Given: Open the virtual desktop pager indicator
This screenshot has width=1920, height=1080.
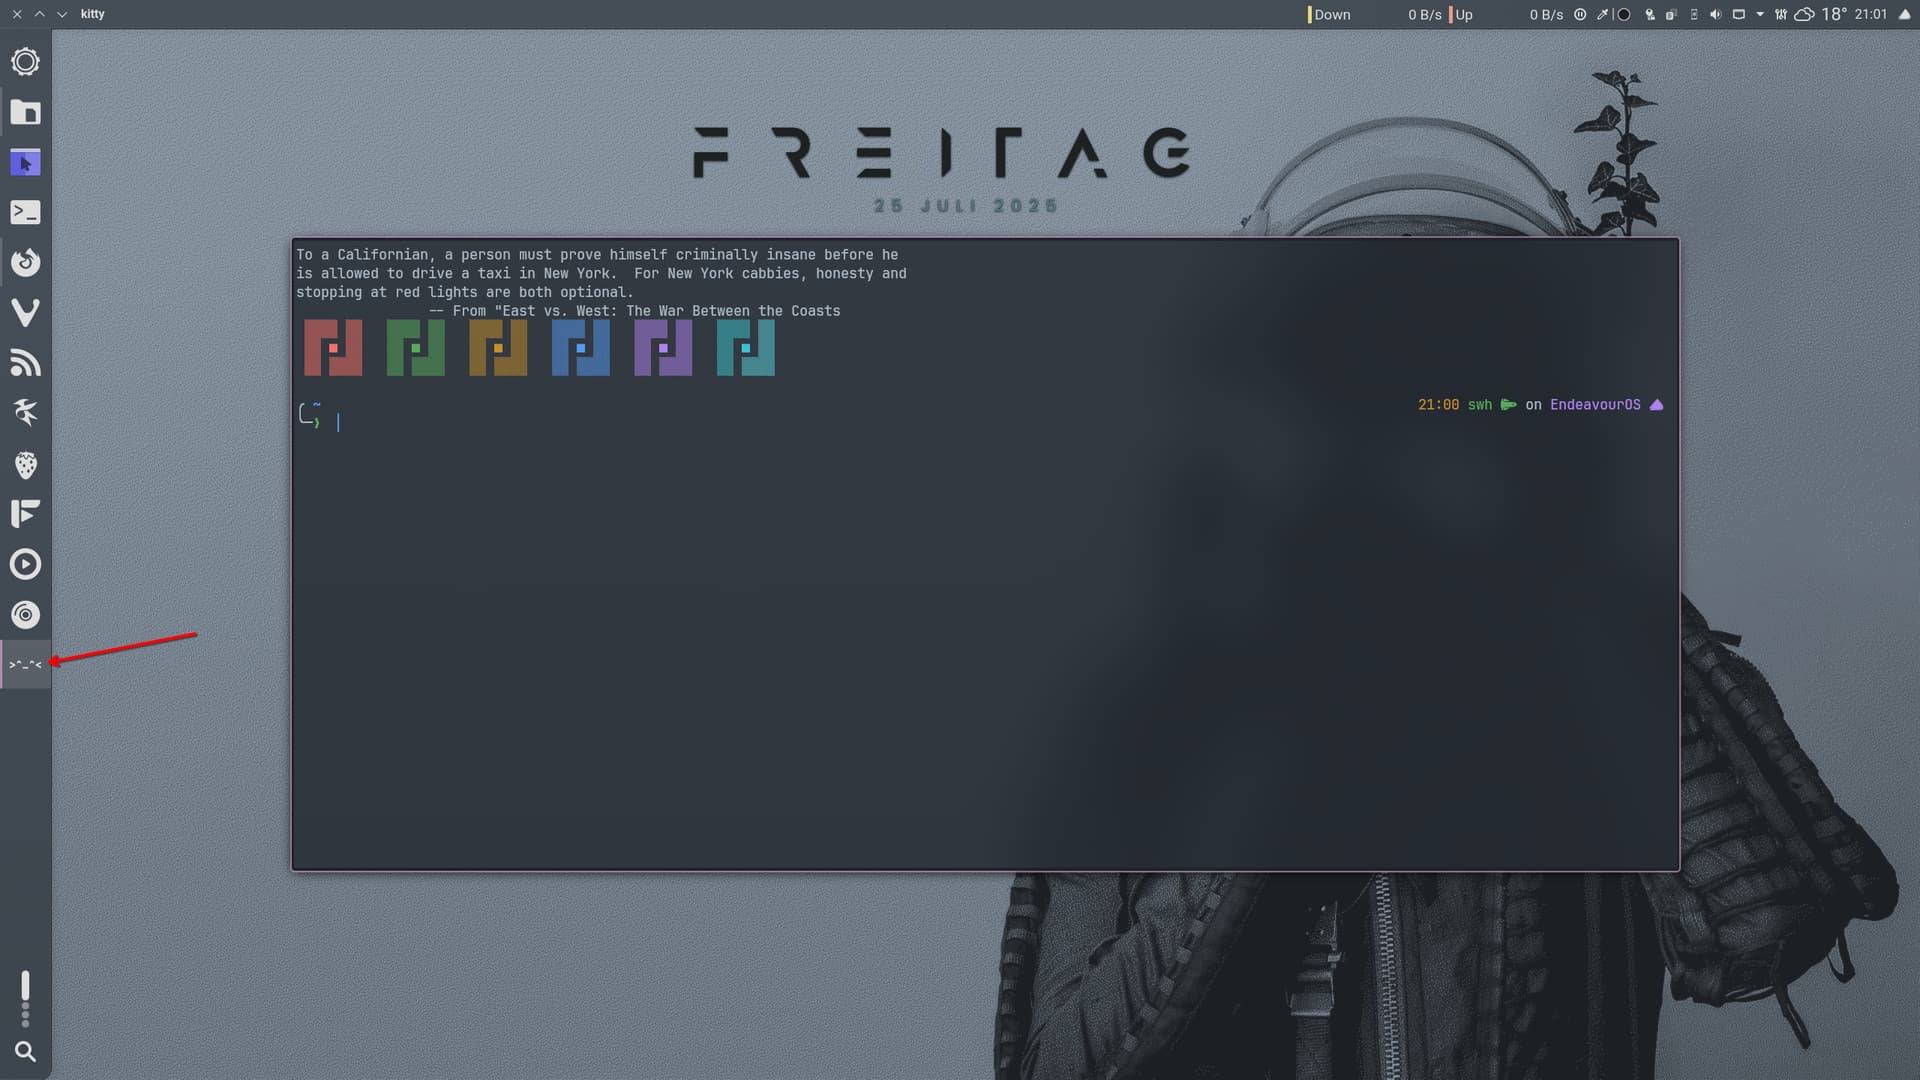Looking at the screenshot, I should [x=25, y=998].
